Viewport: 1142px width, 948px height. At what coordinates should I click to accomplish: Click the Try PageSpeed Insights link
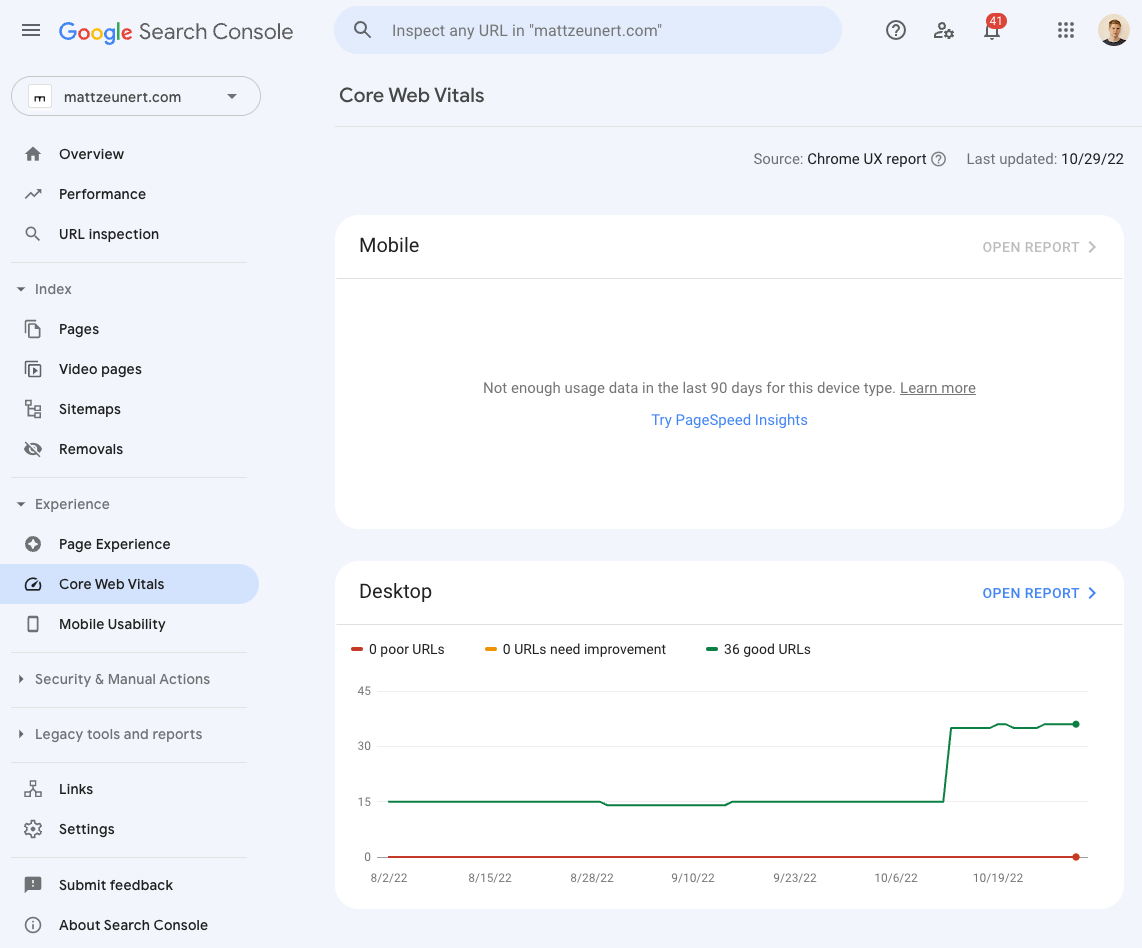click(729, 420)
